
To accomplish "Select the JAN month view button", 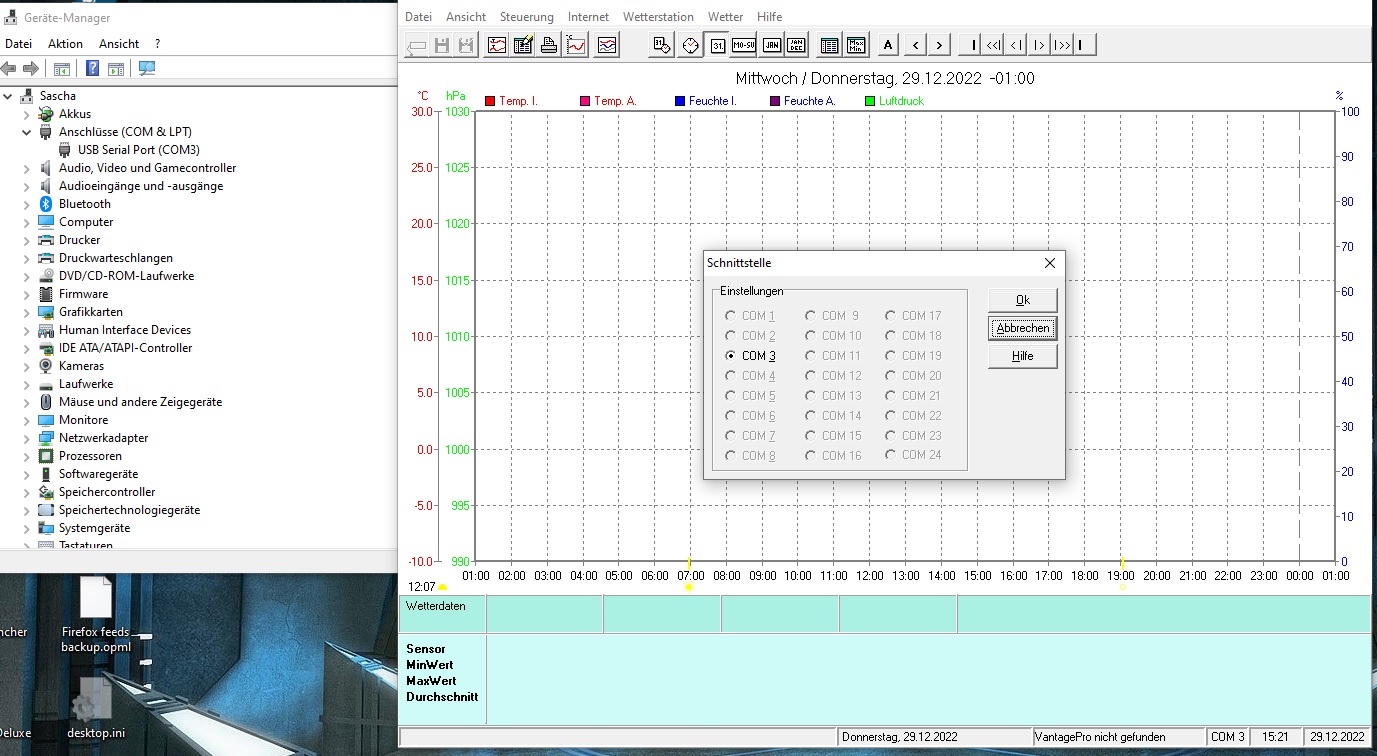I will click(x=771, y=45).
